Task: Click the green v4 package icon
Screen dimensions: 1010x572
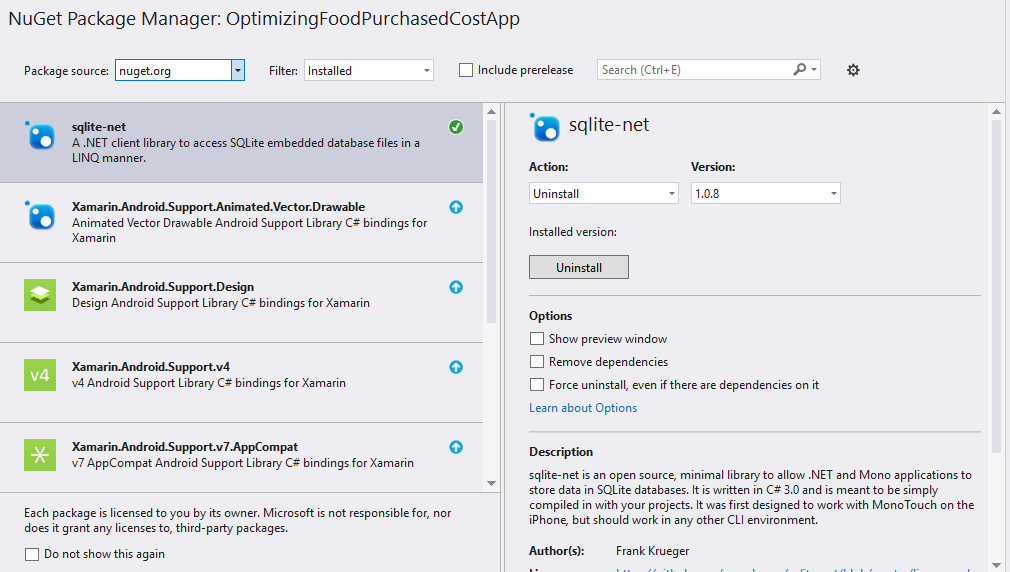Action: point(40,375)
